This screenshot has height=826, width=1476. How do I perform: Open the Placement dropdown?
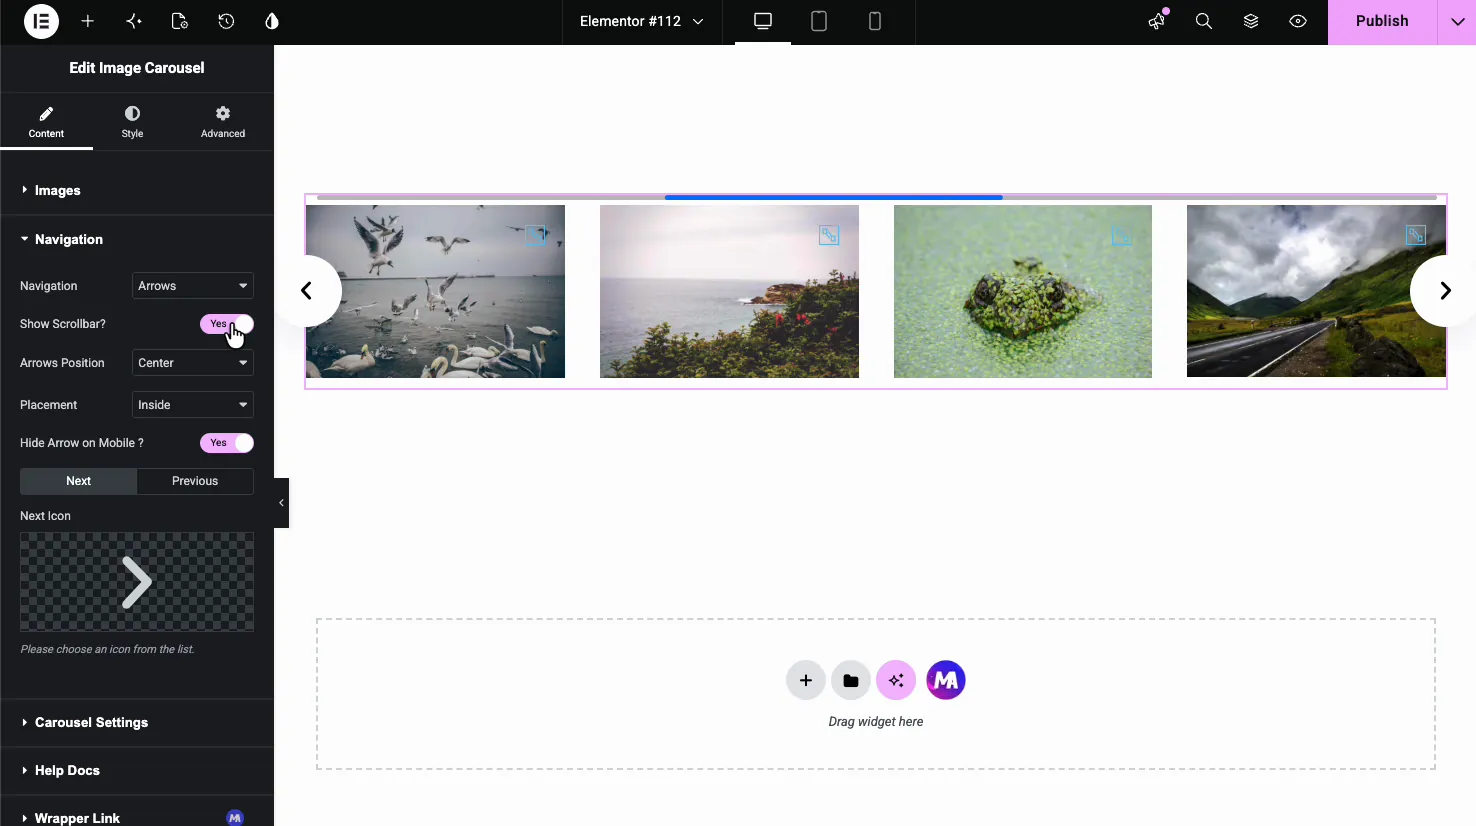pyautogui.click(x=193, y=405)
